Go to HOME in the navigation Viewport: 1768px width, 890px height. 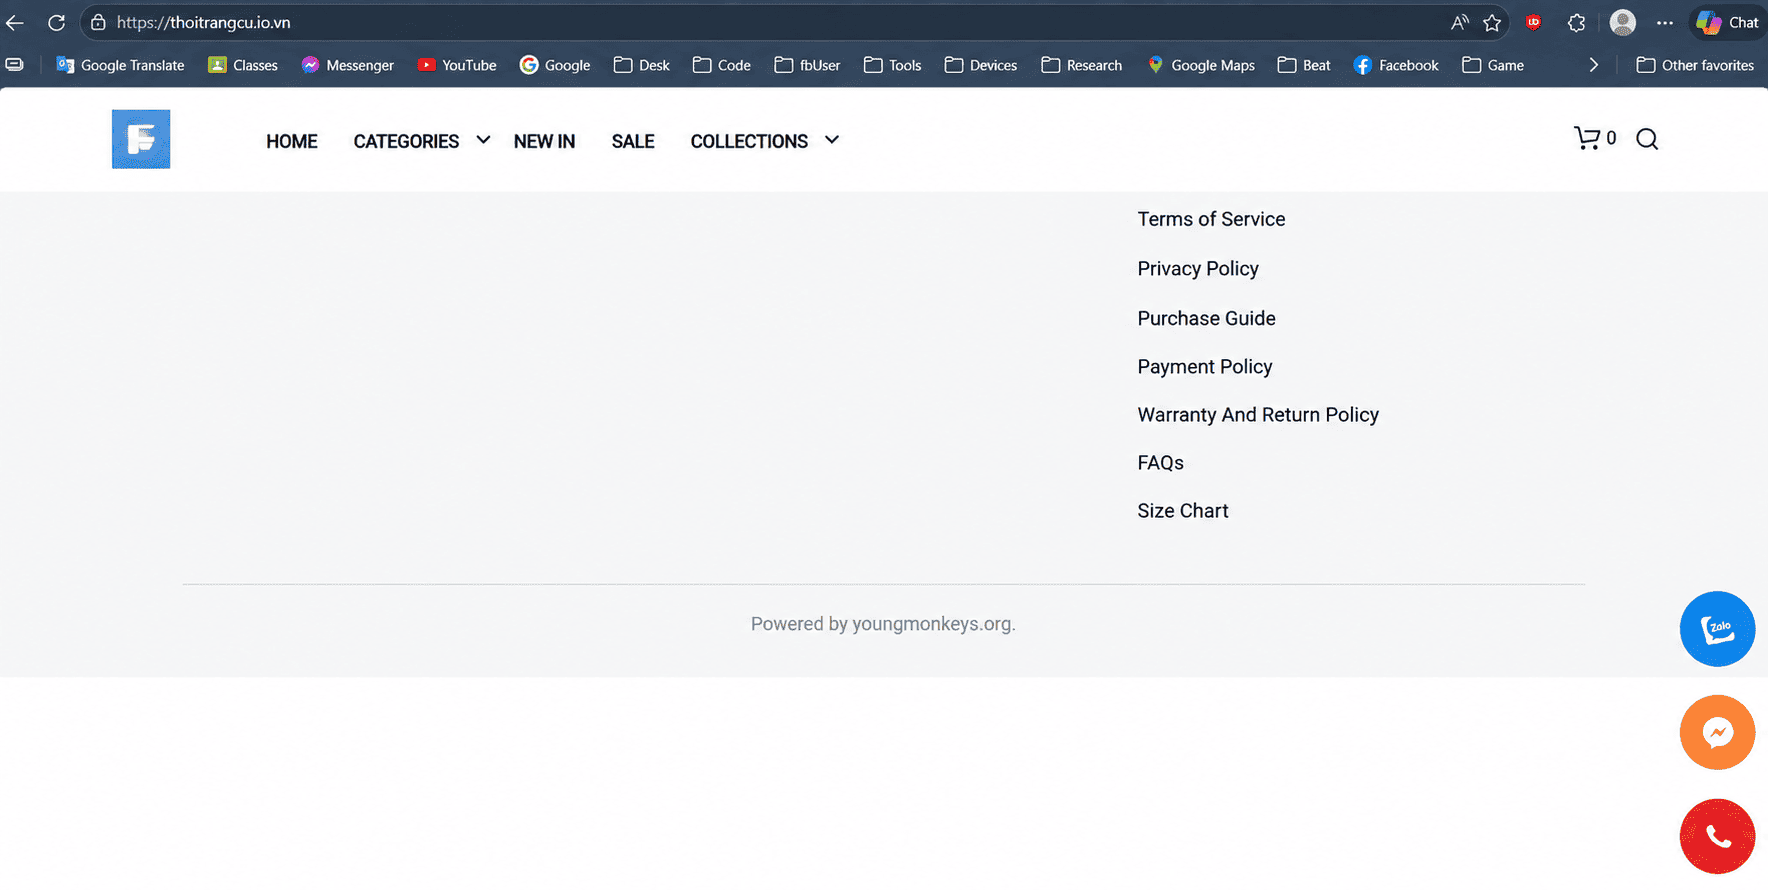(x=292, y=141)
